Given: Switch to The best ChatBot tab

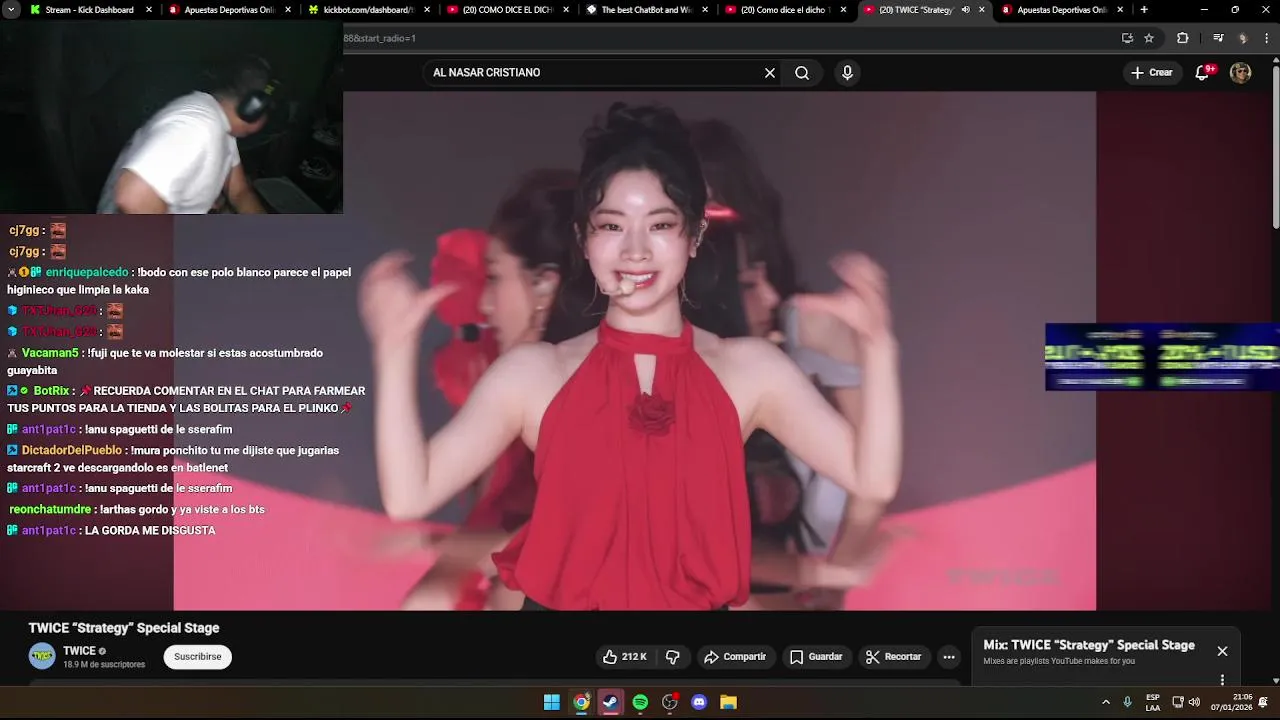Looking at the screenshot, I should click(647, 10).
